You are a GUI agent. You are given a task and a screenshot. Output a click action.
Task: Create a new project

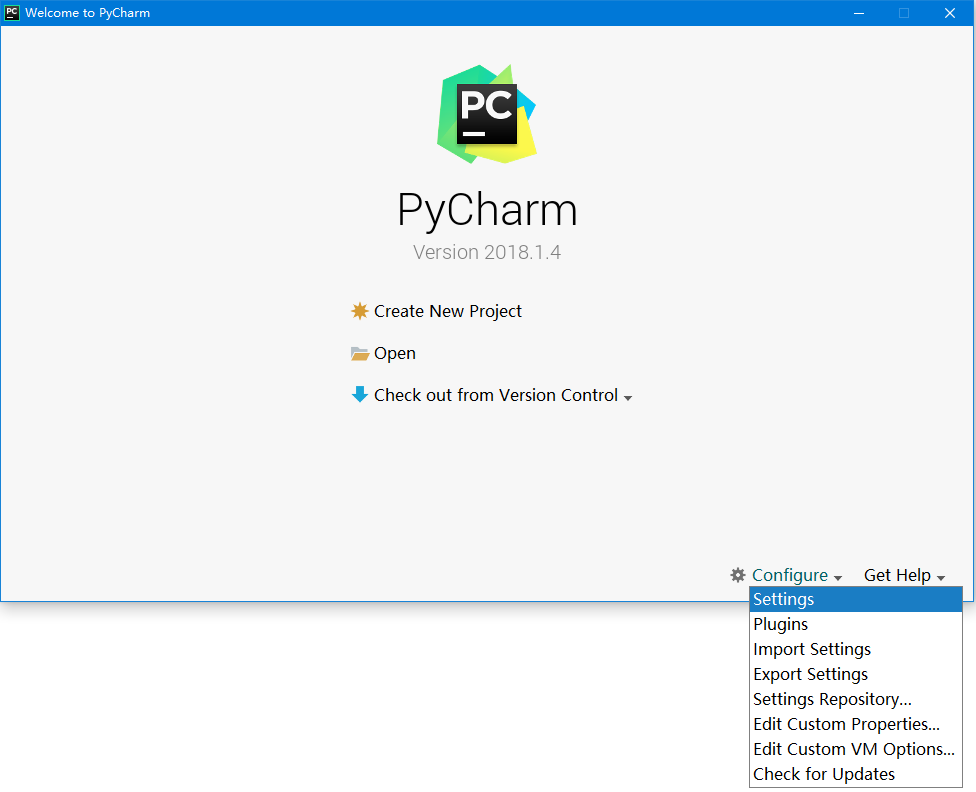tap(448, 311)
